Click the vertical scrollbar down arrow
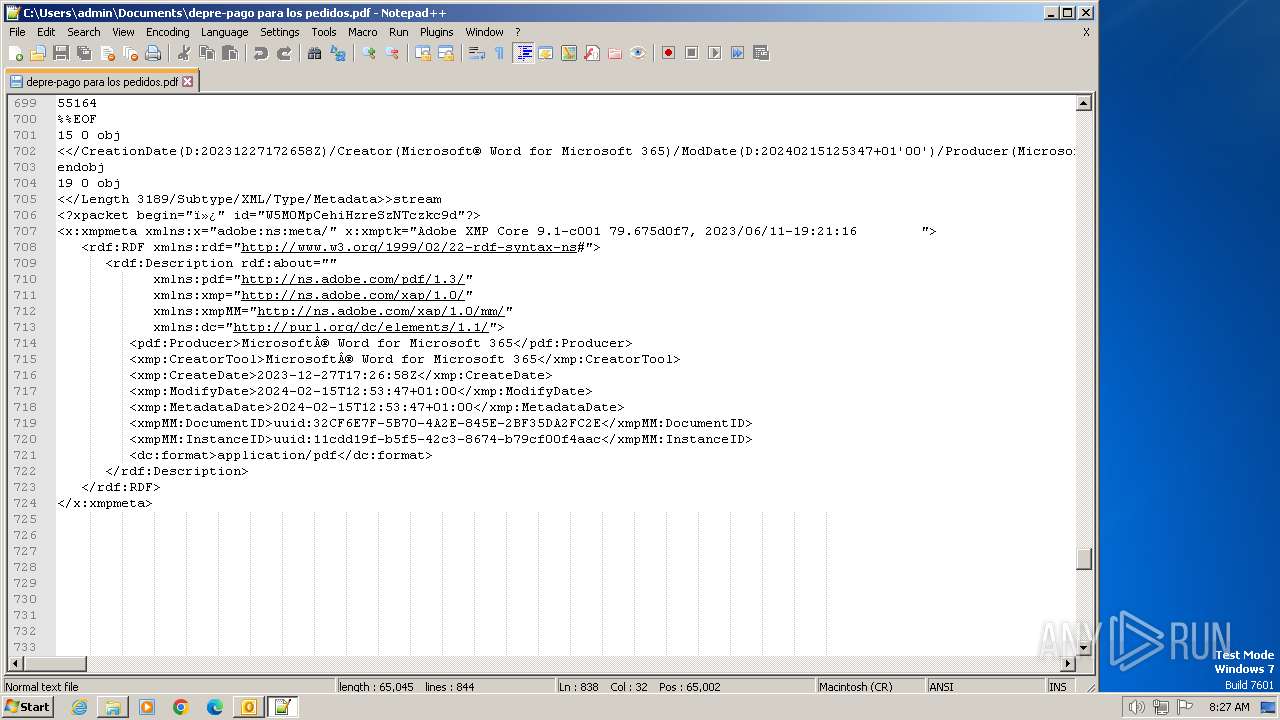This screenshot has height=720, width=1280. coord(1084,648)
